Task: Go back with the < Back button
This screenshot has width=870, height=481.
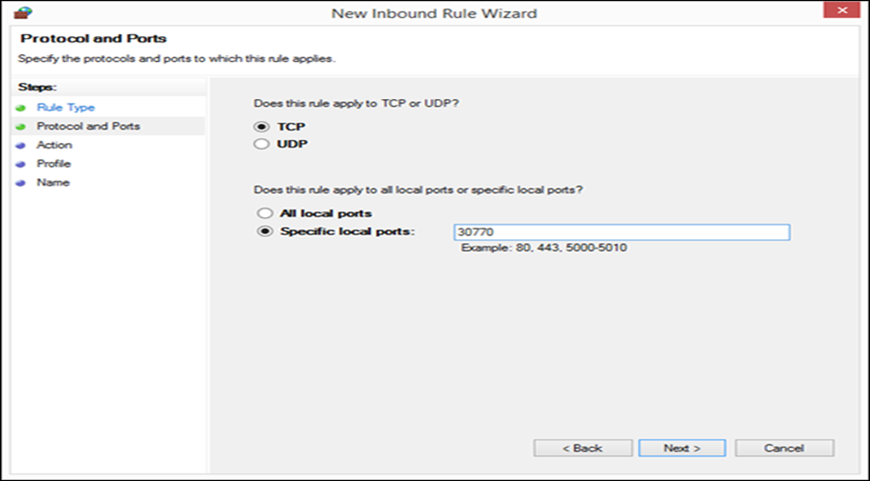Action: pyautogui.click(x=583, y=448)
